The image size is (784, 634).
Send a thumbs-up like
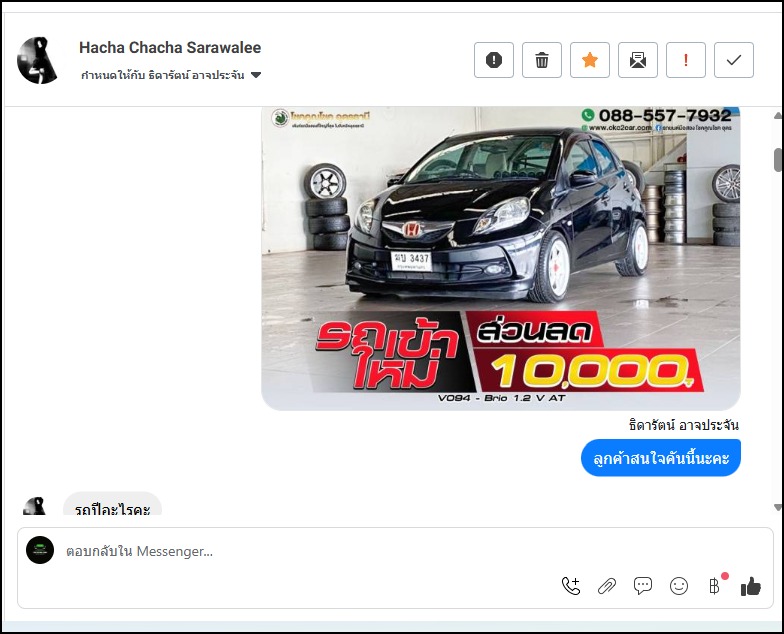coord(750,586)
